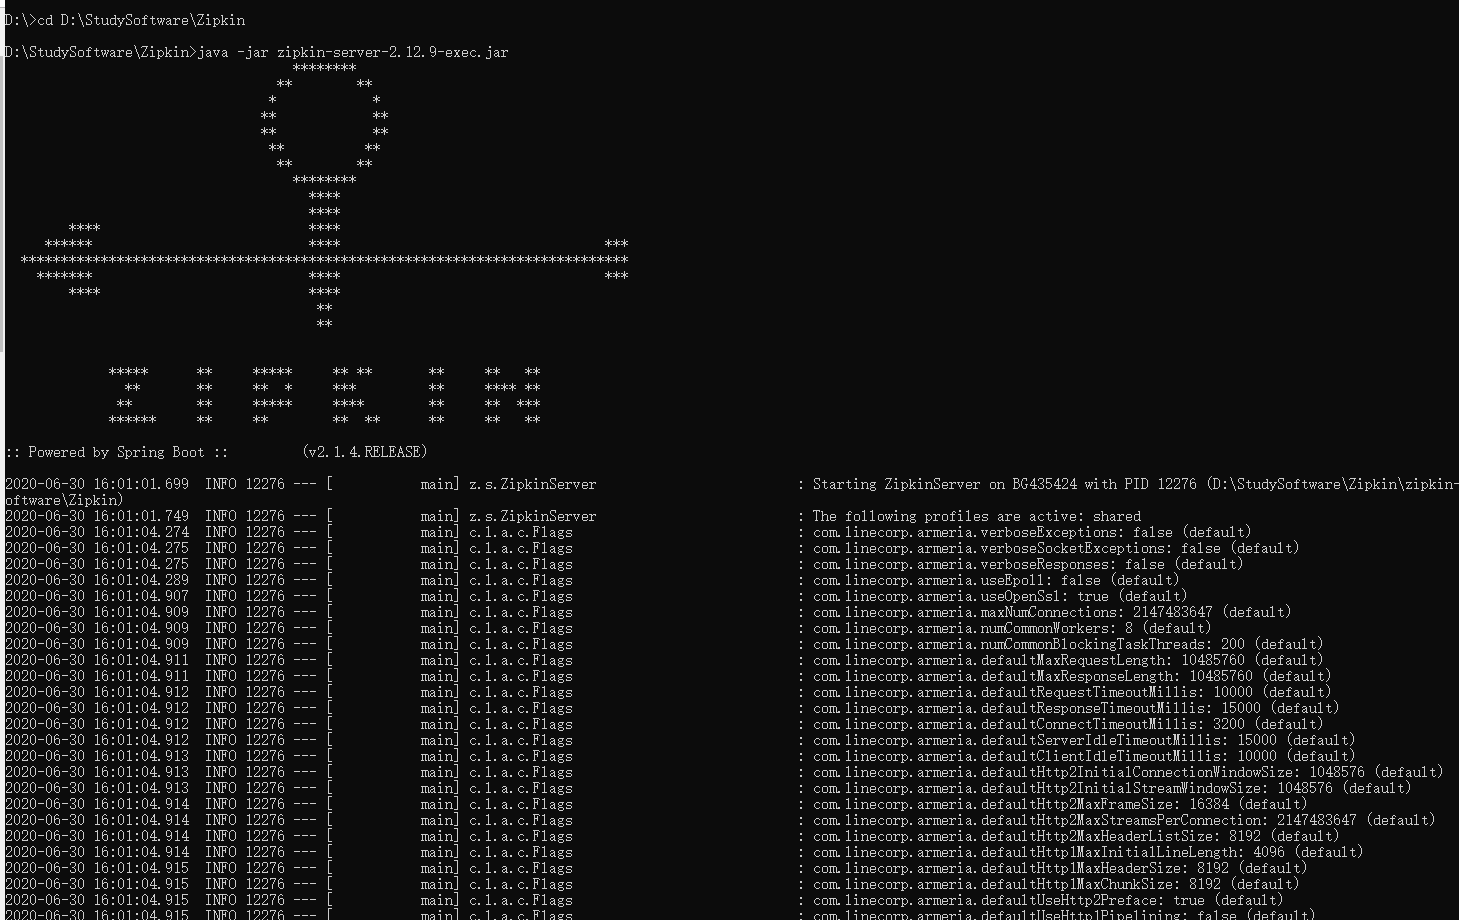
Task: Click 'useOpenSsl: true (default)' log entry
Action: (1084, 596)
